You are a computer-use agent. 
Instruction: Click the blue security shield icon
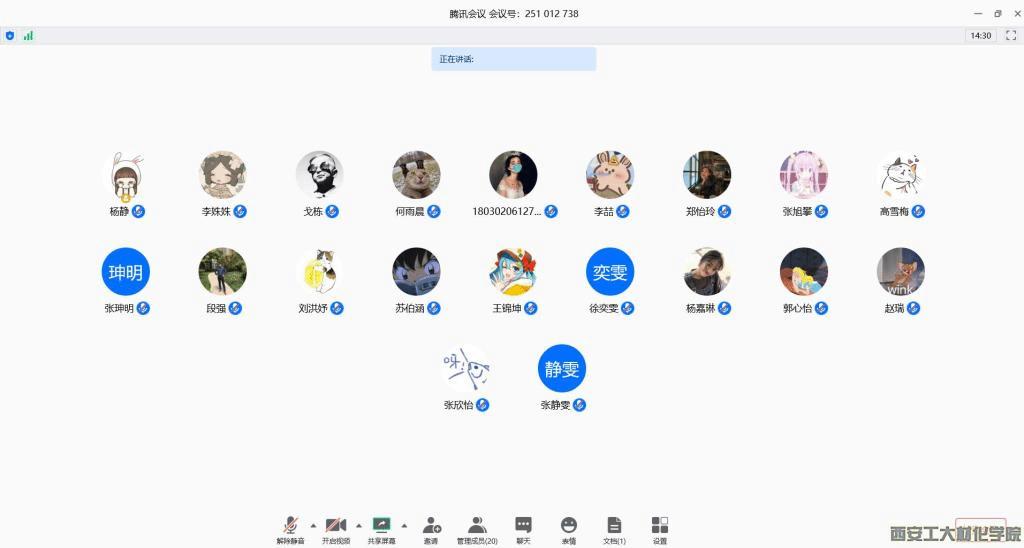tap(10, 35)
